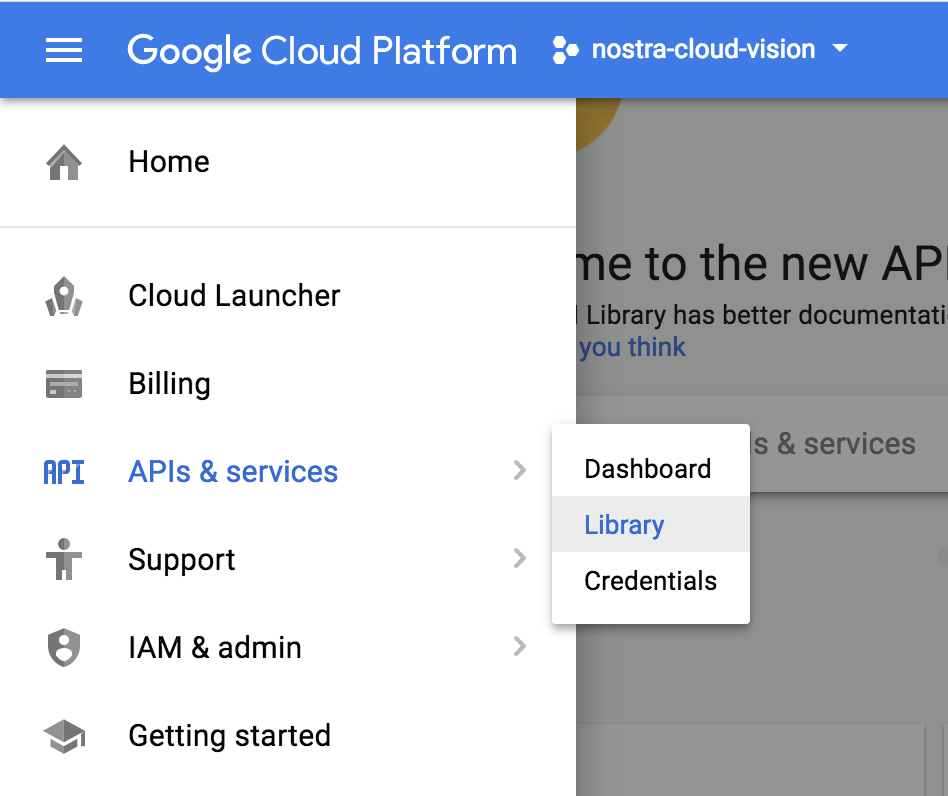The height and width of the screenshot is (796, 948).
Task: Click the nostra-cloud-vision project name
Action: click(703, 49)
